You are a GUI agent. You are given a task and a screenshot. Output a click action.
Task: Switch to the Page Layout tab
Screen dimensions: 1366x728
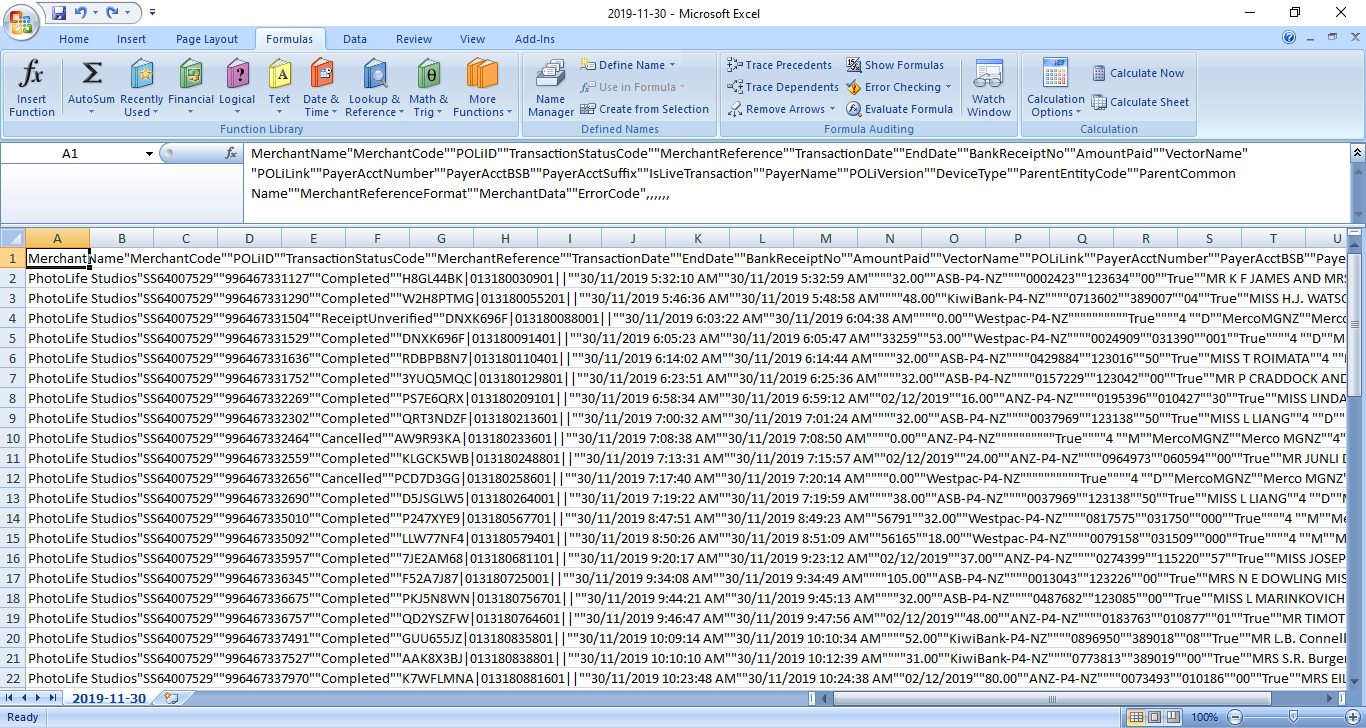[x=207, y=39]
